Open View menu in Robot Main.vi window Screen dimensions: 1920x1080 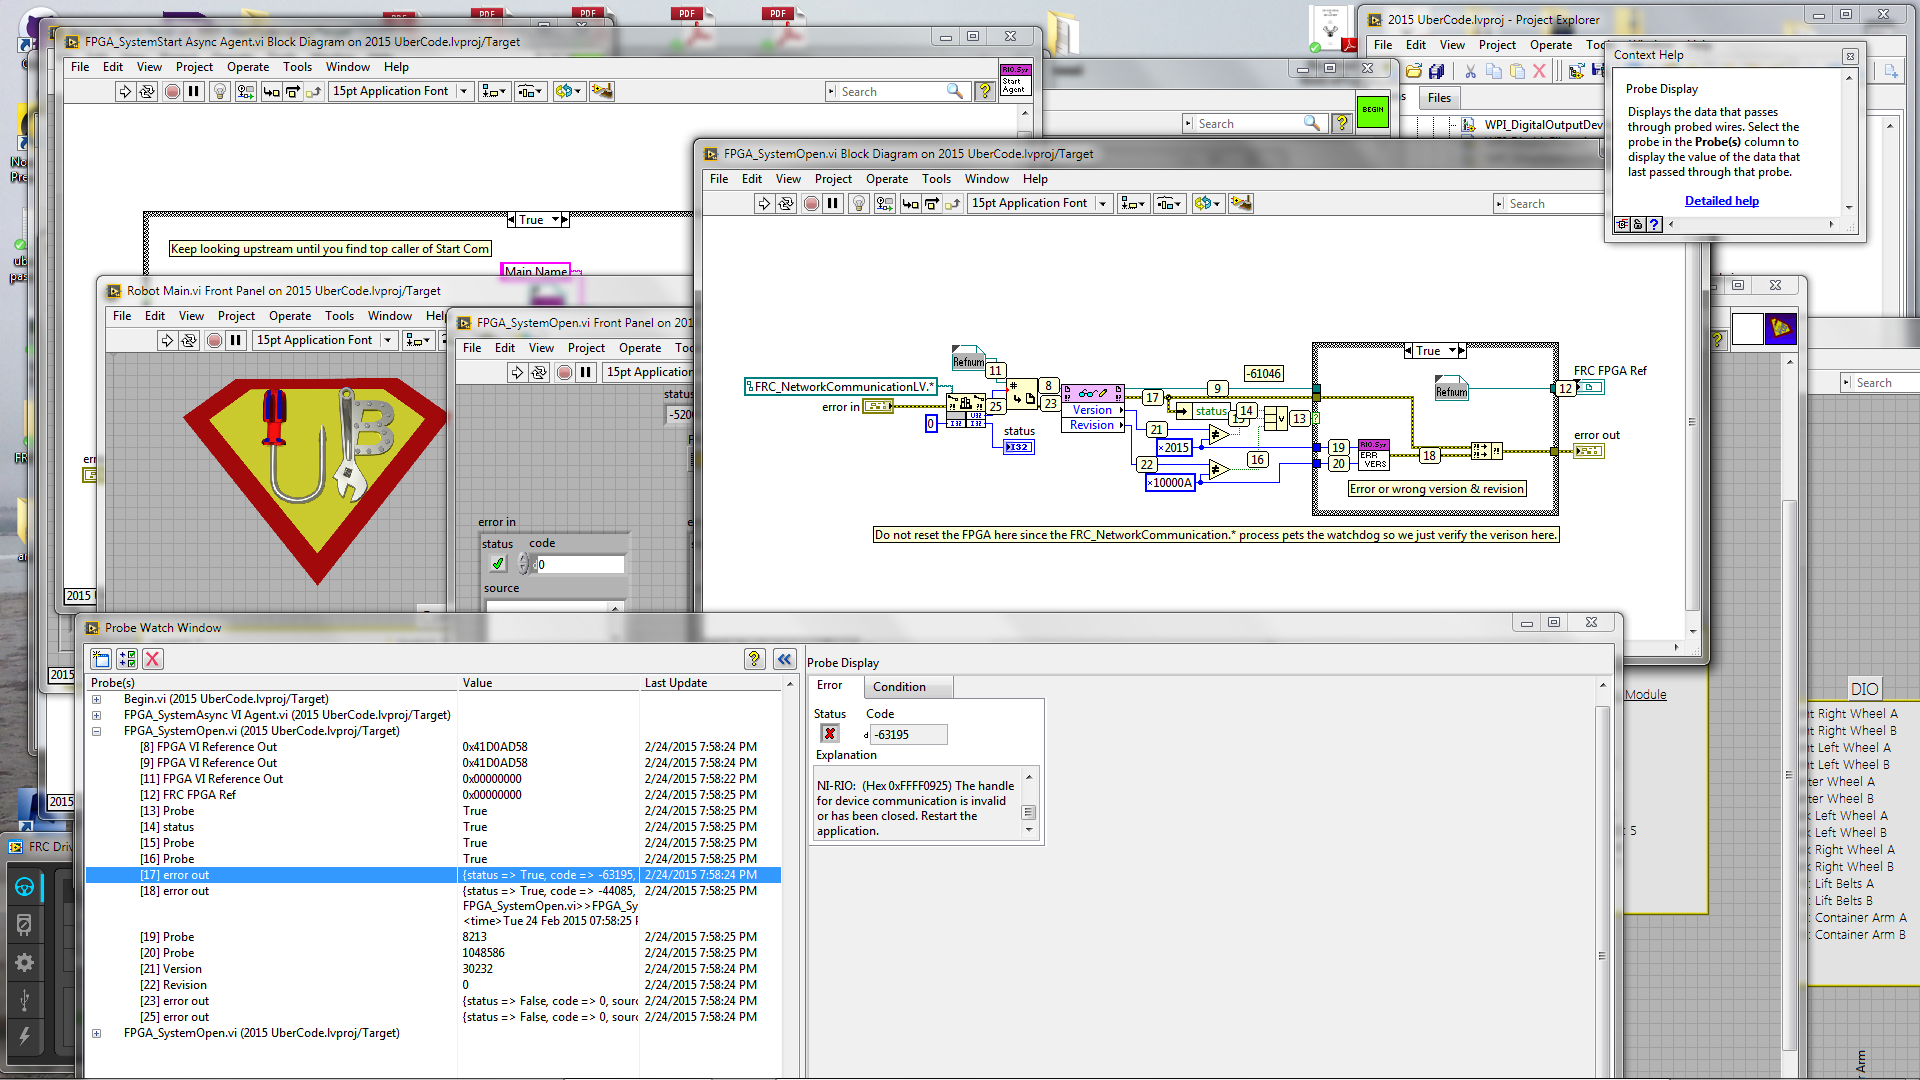[x=191, y=316]
